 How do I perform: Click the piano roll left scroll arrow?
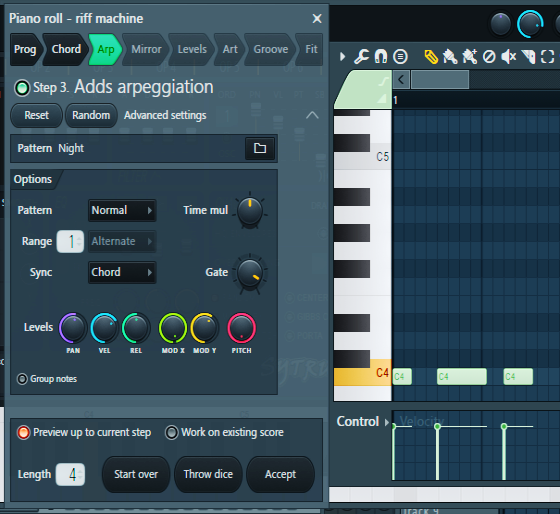click(x=401, y=79)
